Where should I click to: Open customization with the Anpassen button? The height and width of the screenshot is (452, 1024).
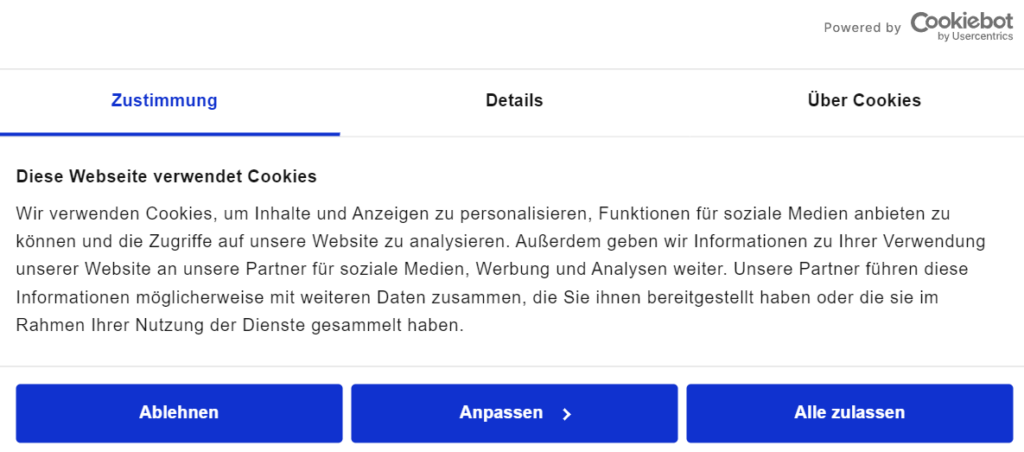514,413
